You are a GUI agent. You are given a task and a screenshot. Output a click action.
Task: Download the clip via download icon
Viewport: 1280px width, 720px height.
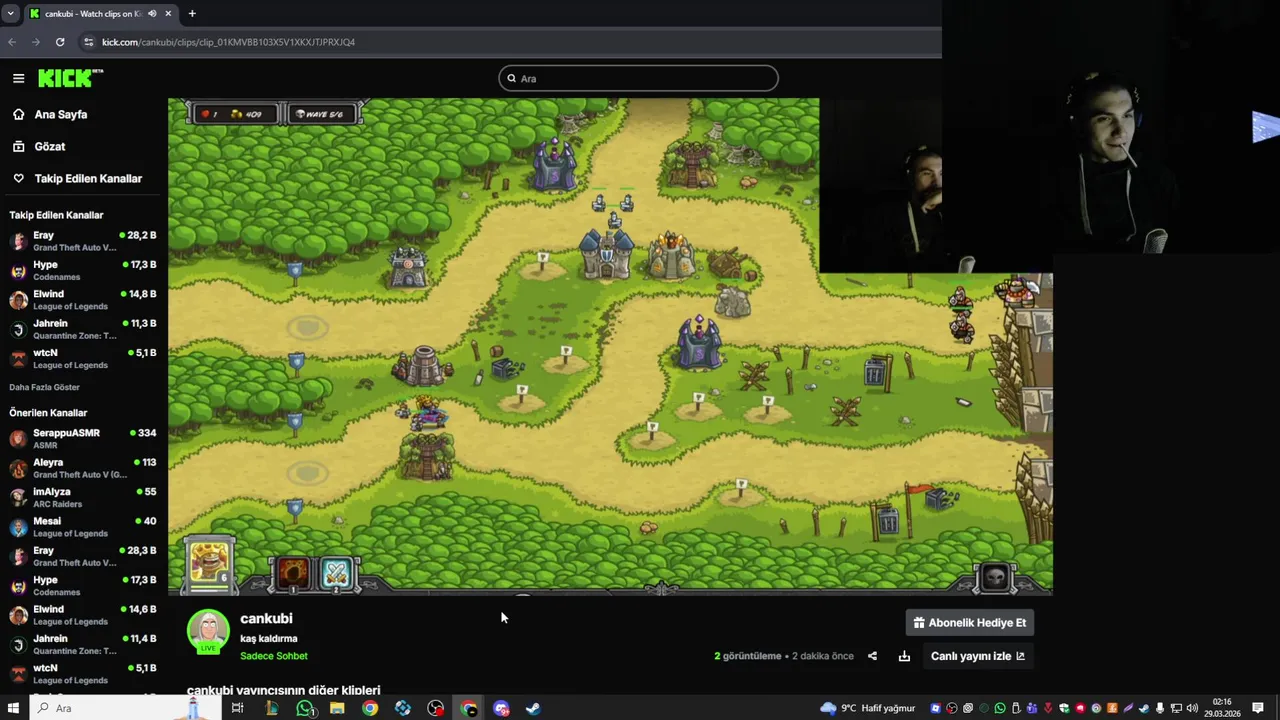904,656
